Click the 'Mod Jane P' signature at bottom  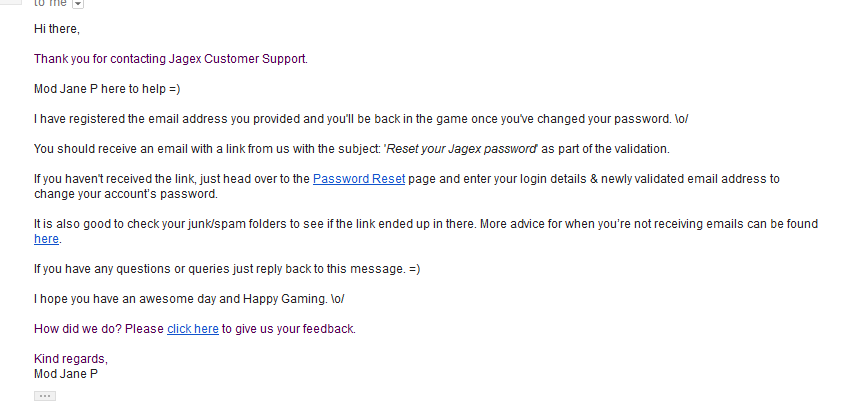tap(66, 374)
